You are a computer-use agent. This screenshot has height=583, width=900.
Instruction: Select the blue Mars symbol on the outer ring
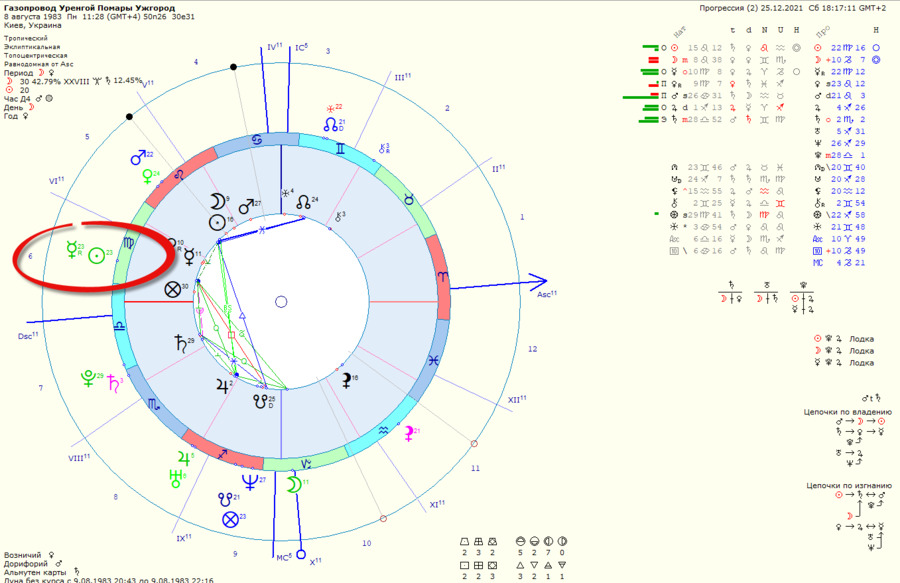[x=138, y=159]
